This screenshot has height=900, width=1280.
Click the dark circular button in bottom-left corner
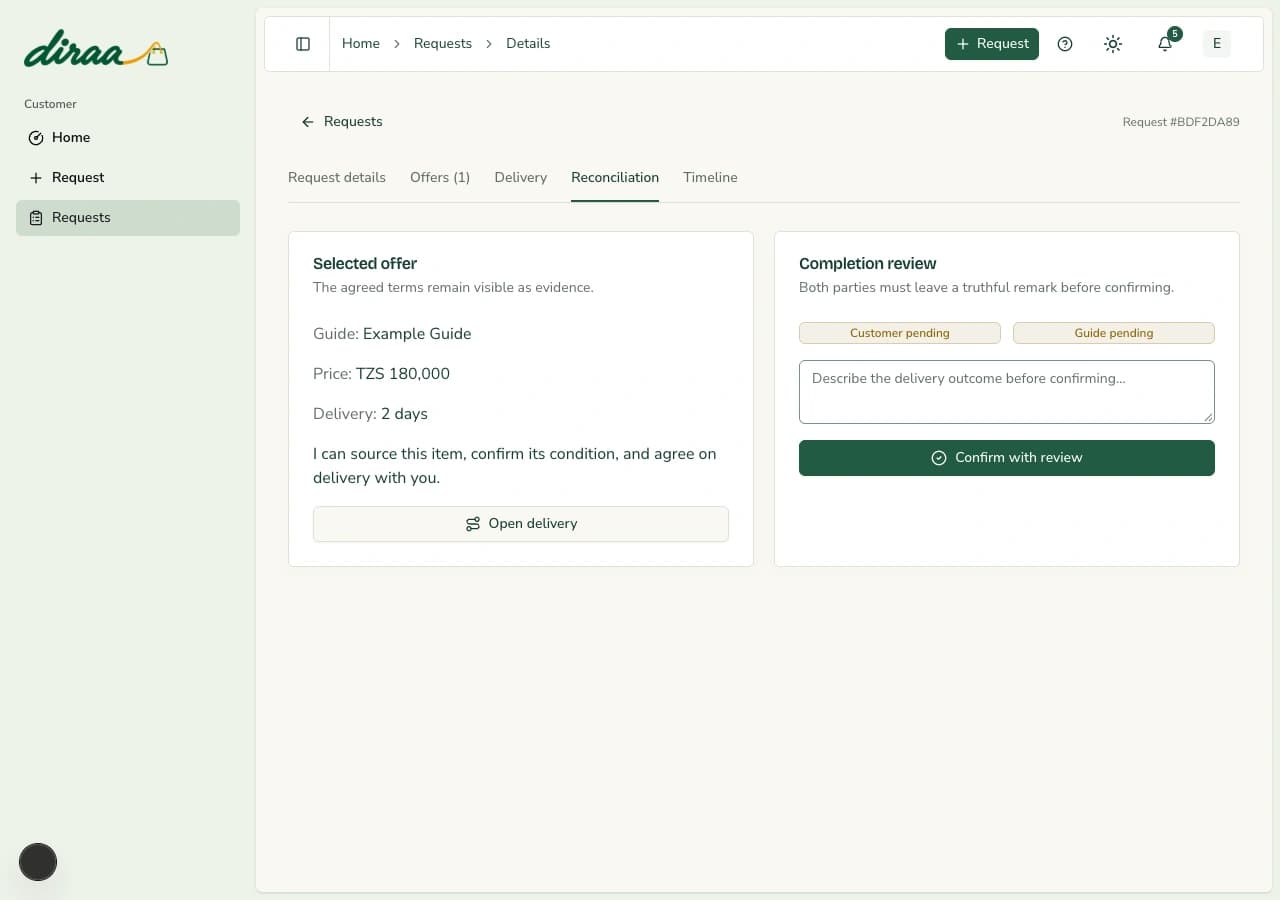tap(38, 862)
